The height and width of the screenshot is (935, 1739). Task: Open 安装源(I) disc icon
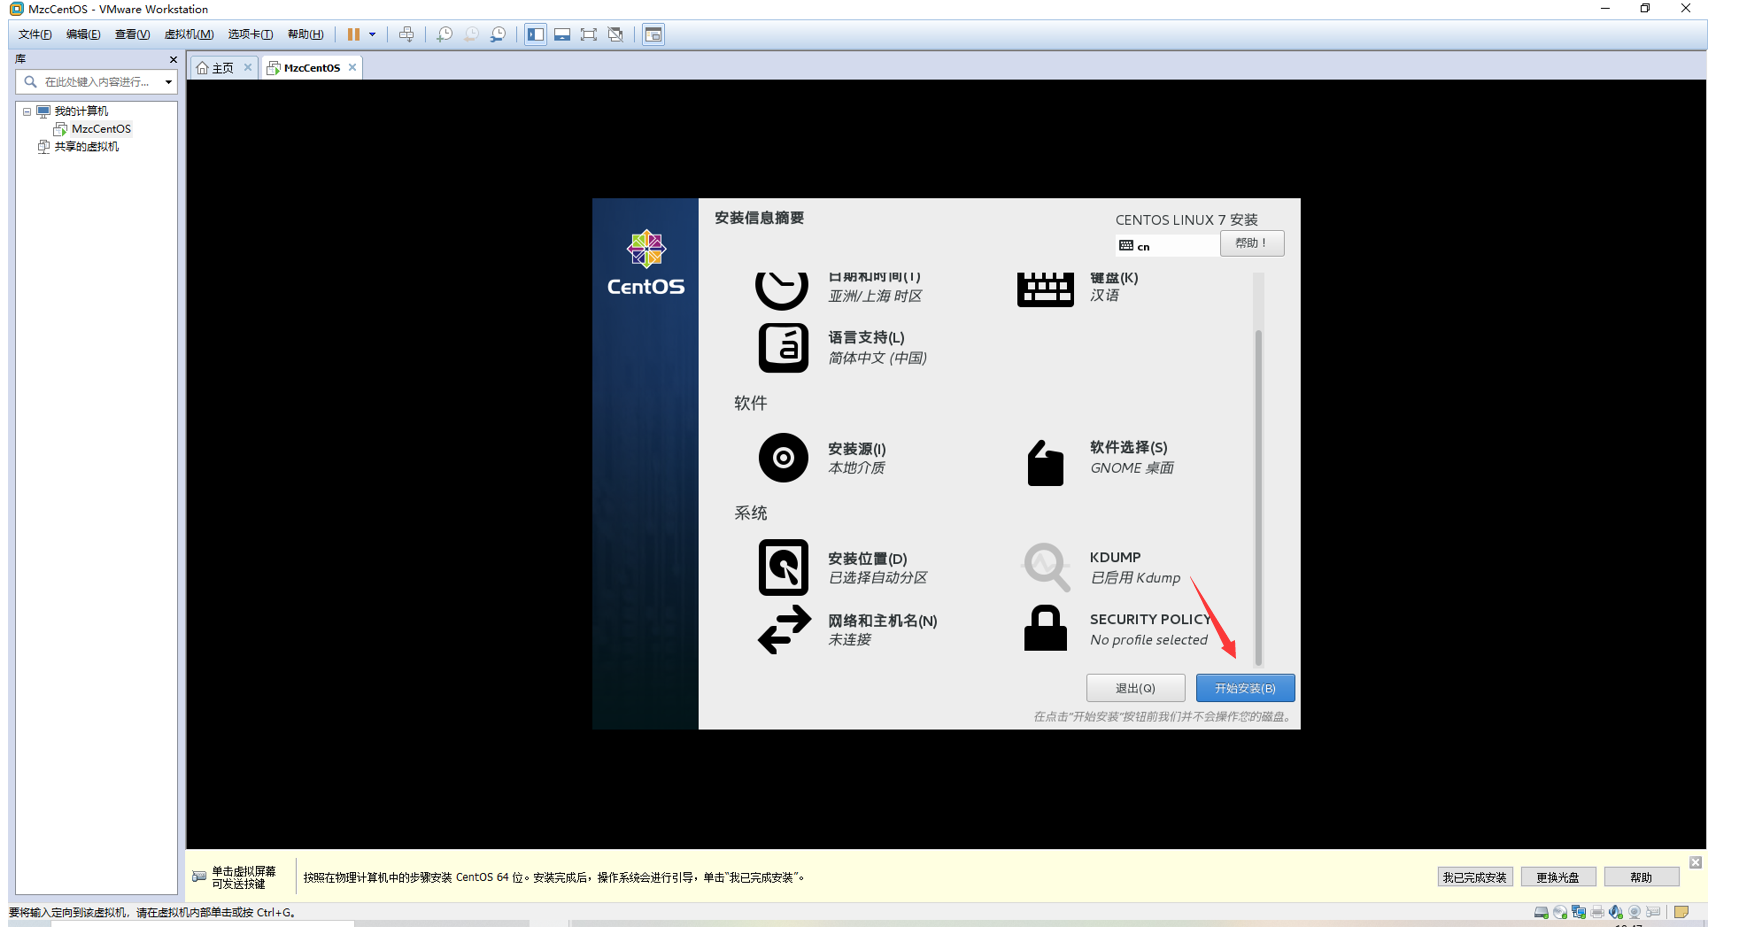(783, 458)
